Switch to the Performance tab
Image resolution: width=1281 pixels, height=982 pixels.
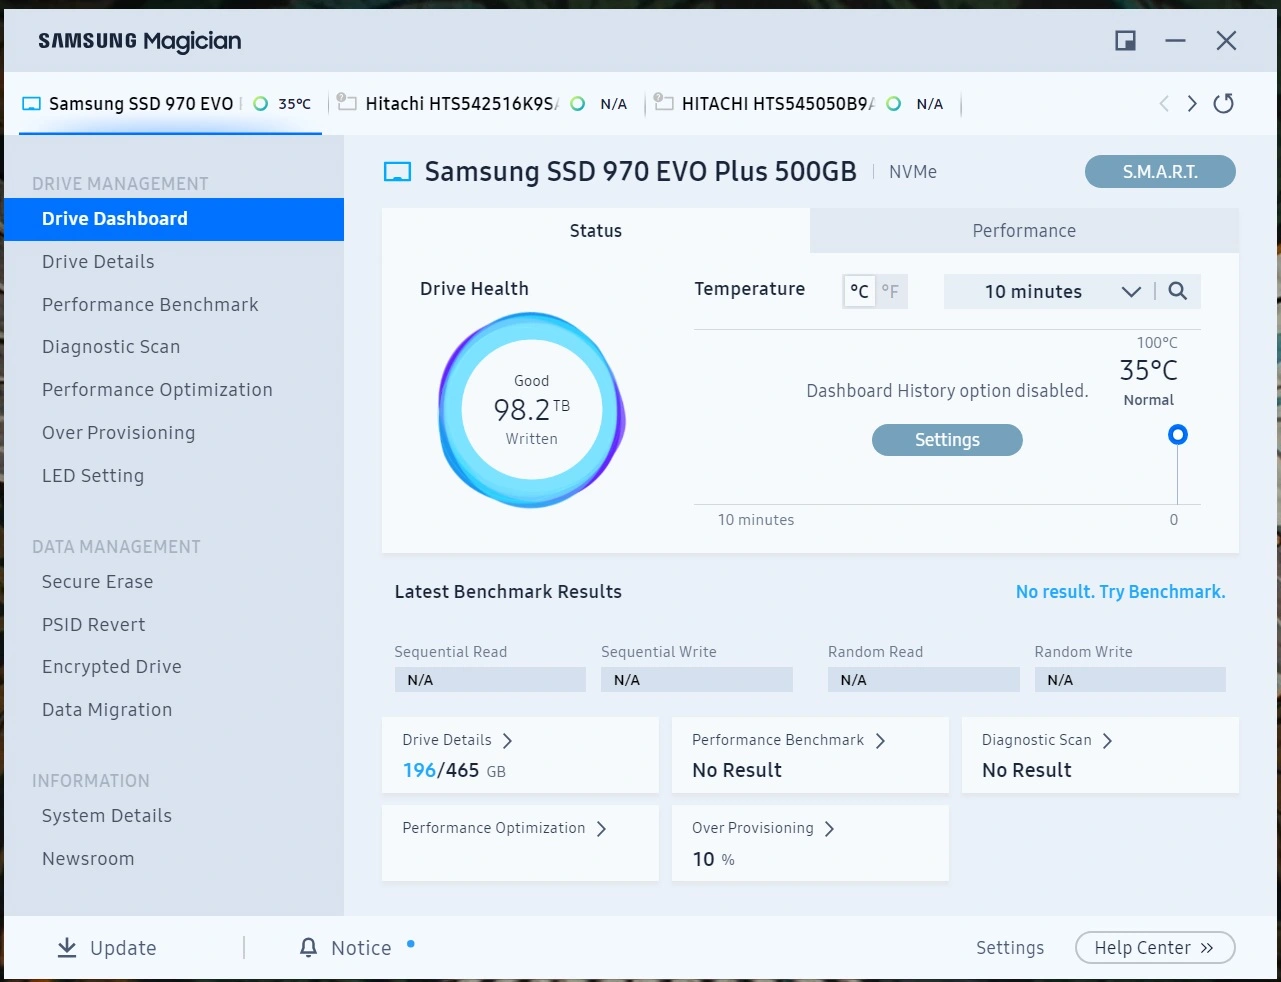pos(1024,231)
